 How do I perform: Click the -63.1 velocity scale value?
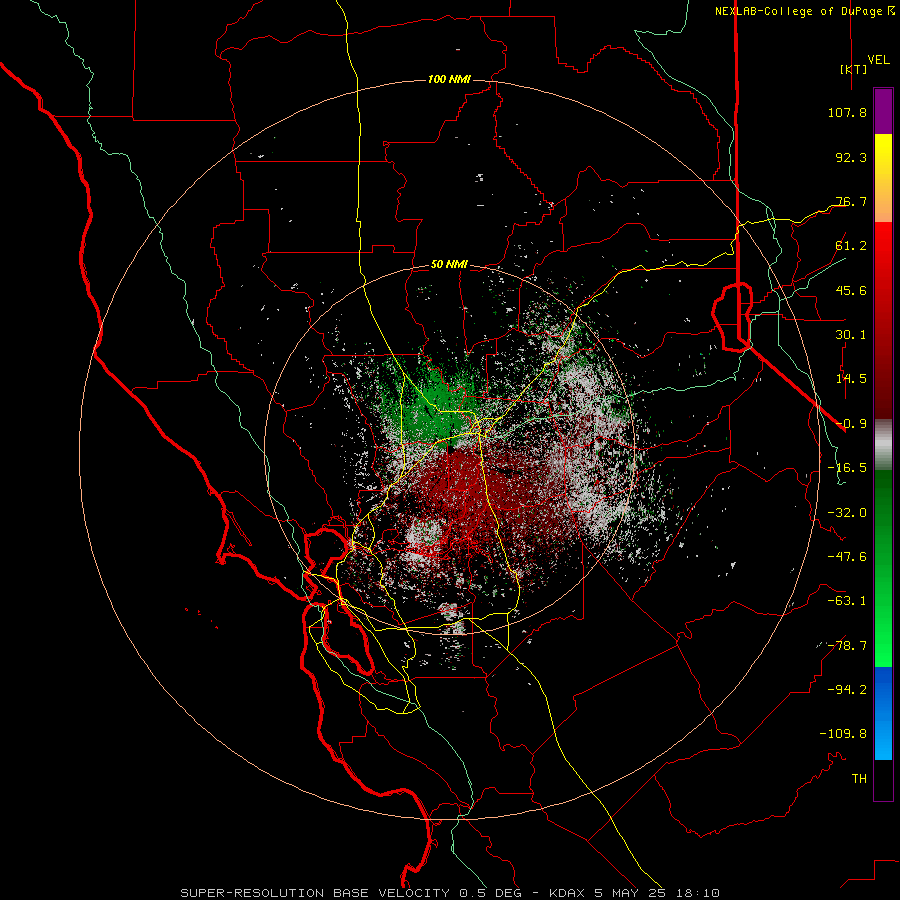(x=847, y=601)
